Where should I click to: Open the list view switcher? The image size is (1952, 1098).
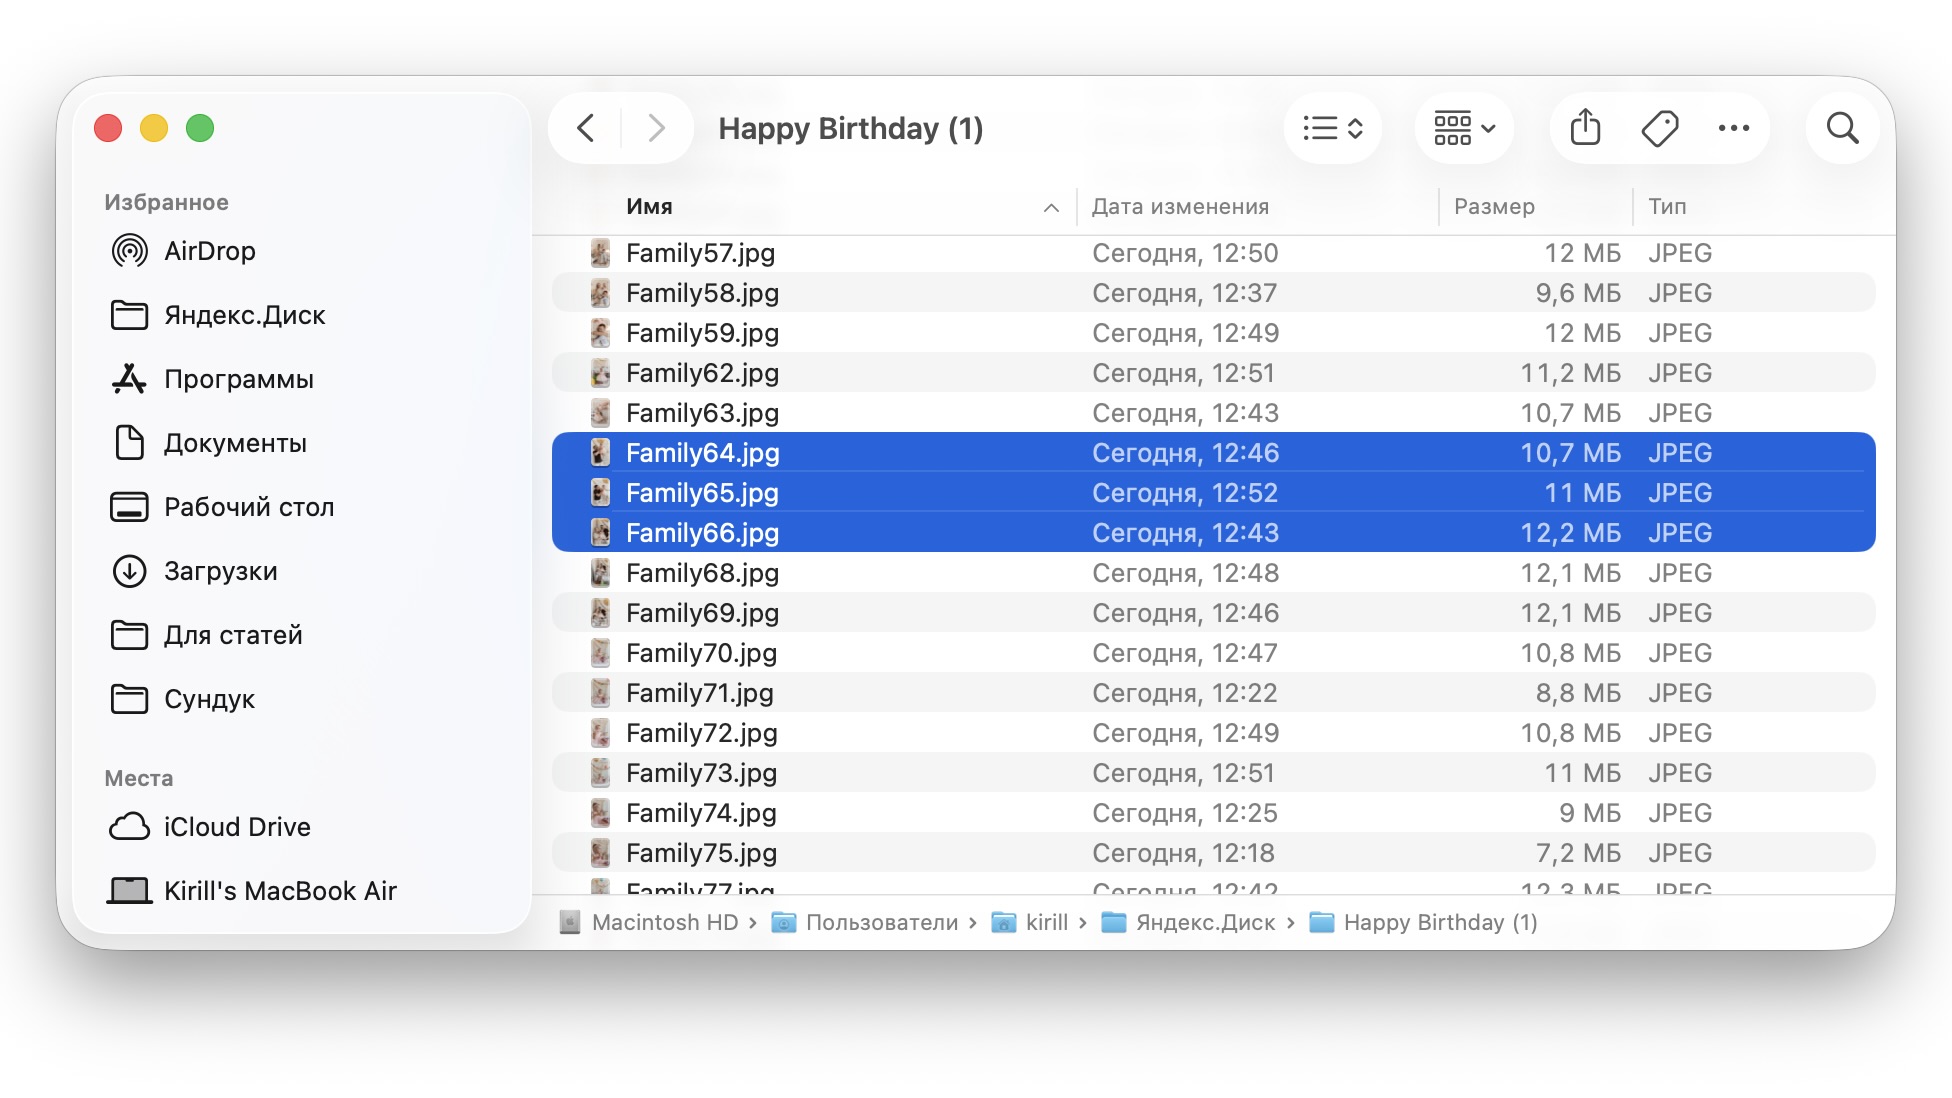(x=1333, y=128)
